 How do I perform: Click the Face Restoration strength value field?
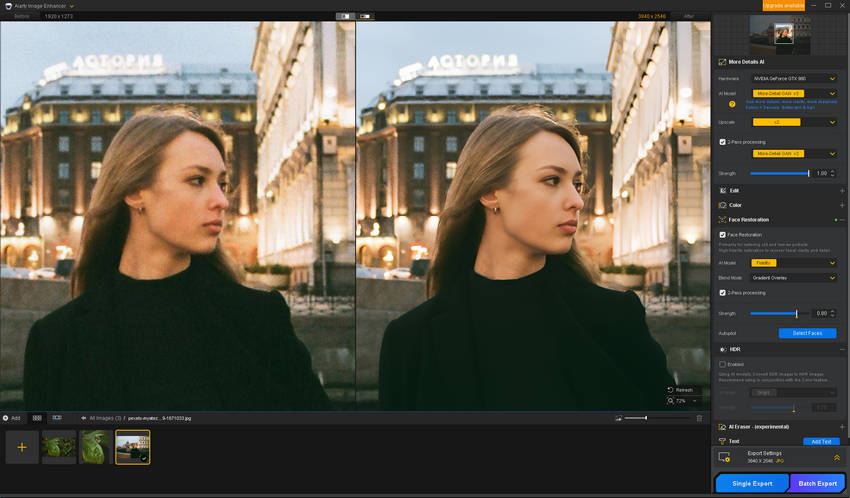click(x=822, y=314)
